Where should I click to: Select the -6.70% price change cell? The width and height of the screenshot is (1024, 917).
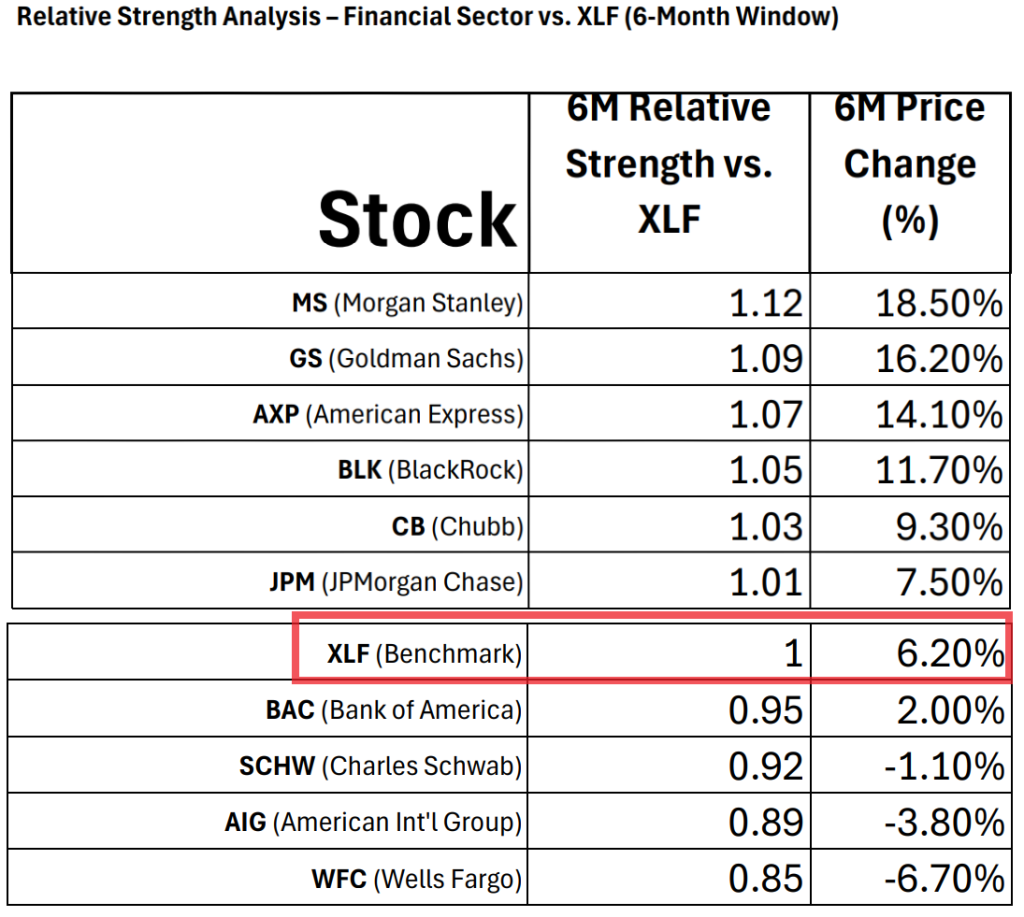(x=944, y=879)
